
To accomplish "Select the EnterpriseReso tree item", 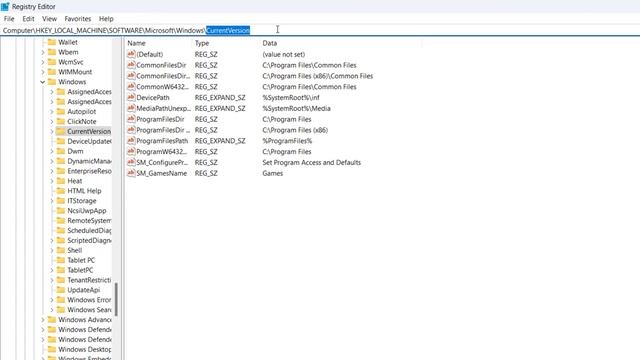I will (x=89, y=171).
